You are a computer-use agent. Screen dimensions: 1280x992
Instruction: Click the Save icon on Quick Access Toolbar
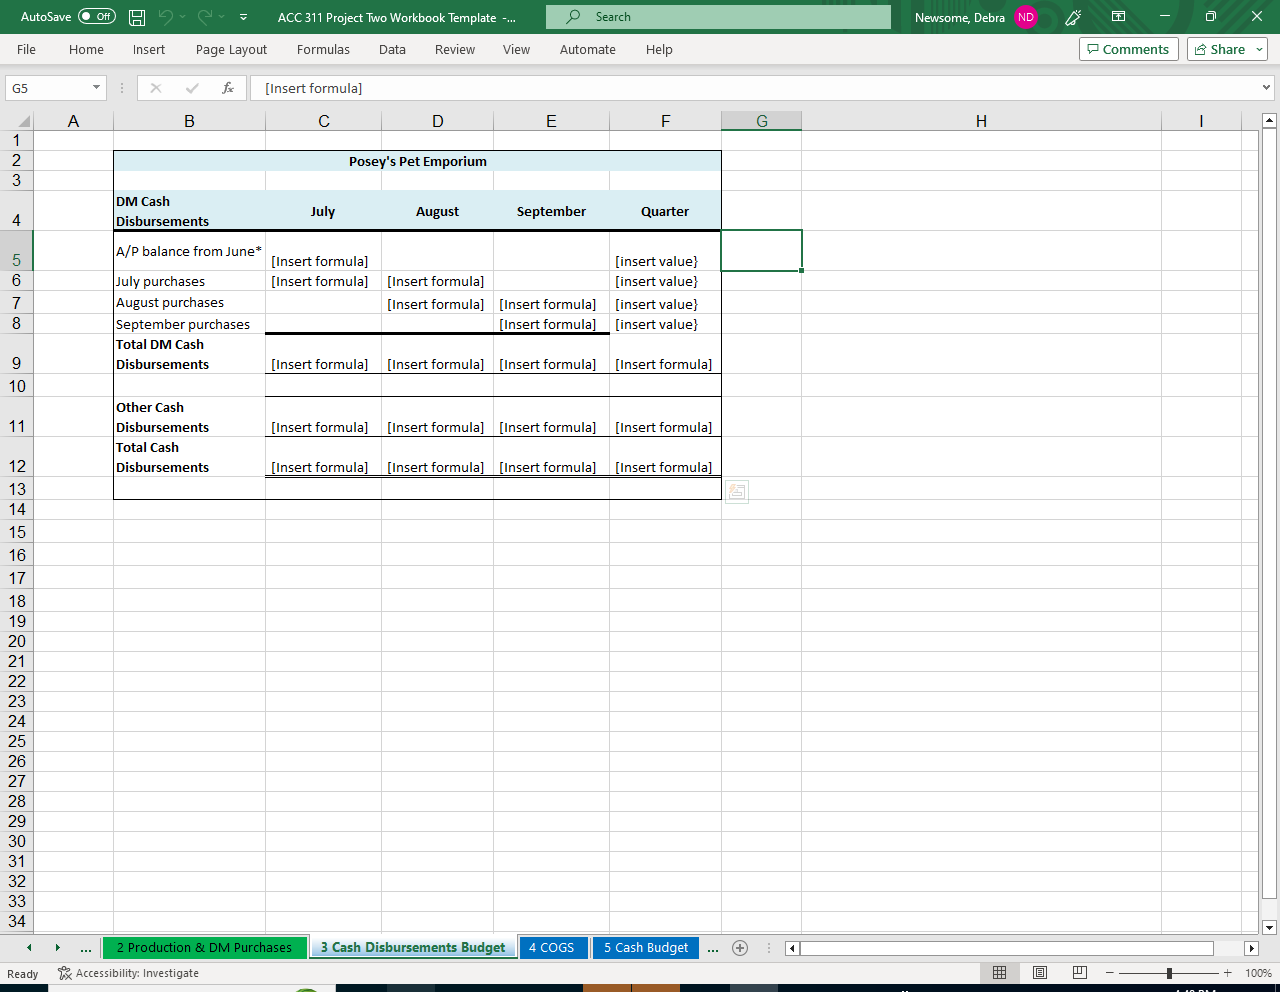point(135,16)
